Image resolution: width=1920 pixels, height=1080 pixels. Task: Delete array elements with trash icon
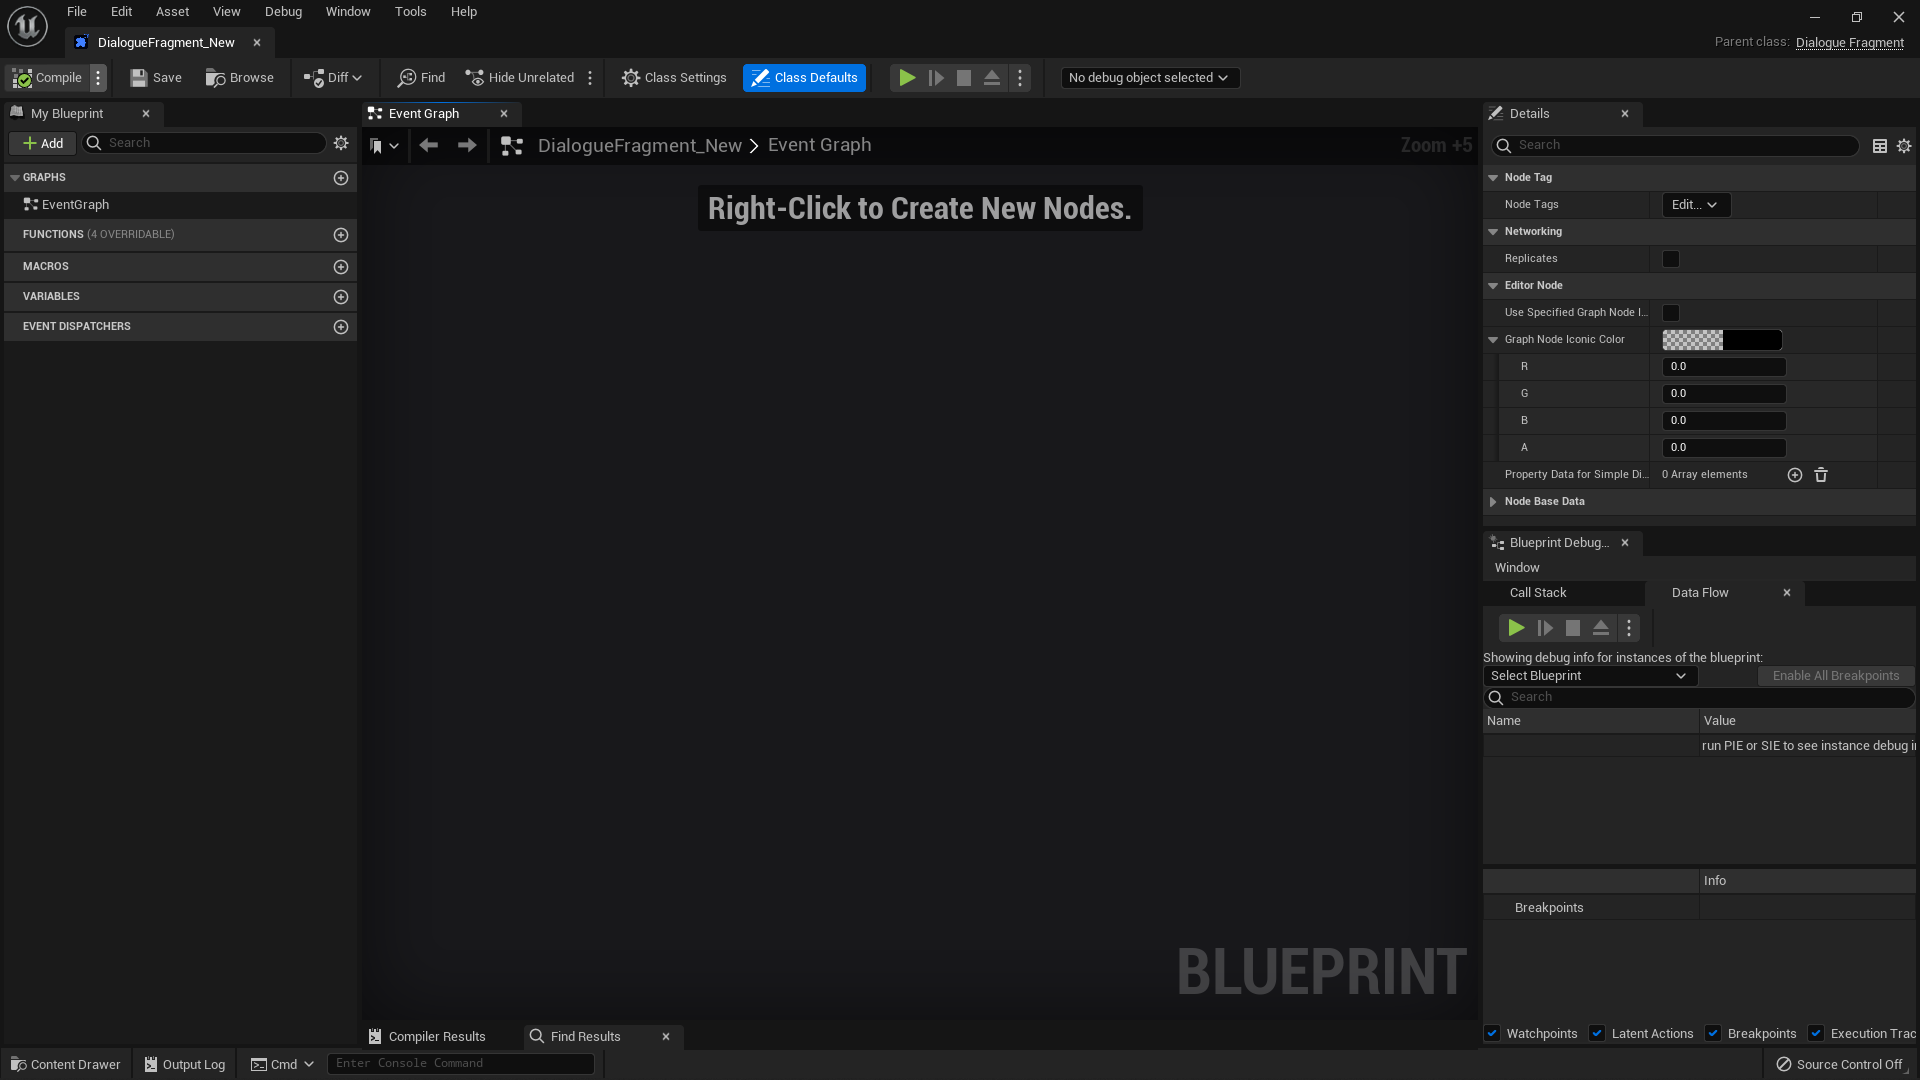(1821, 475)
